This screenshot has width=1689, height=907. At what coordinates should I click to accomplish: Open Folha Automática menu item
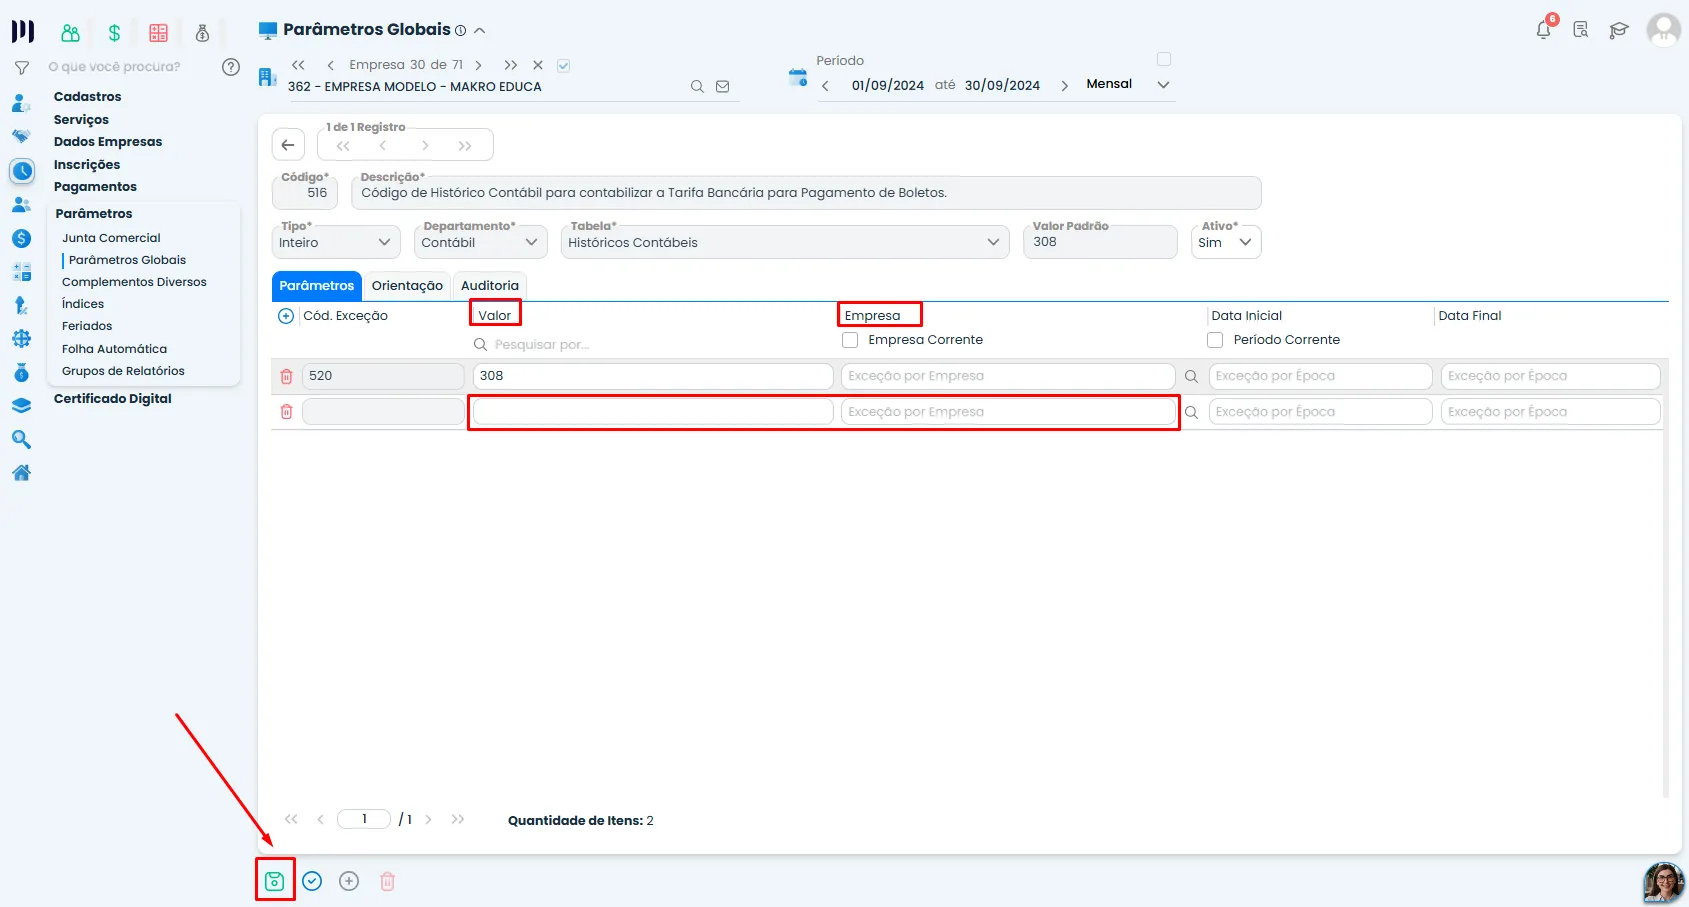click(114, 349)
